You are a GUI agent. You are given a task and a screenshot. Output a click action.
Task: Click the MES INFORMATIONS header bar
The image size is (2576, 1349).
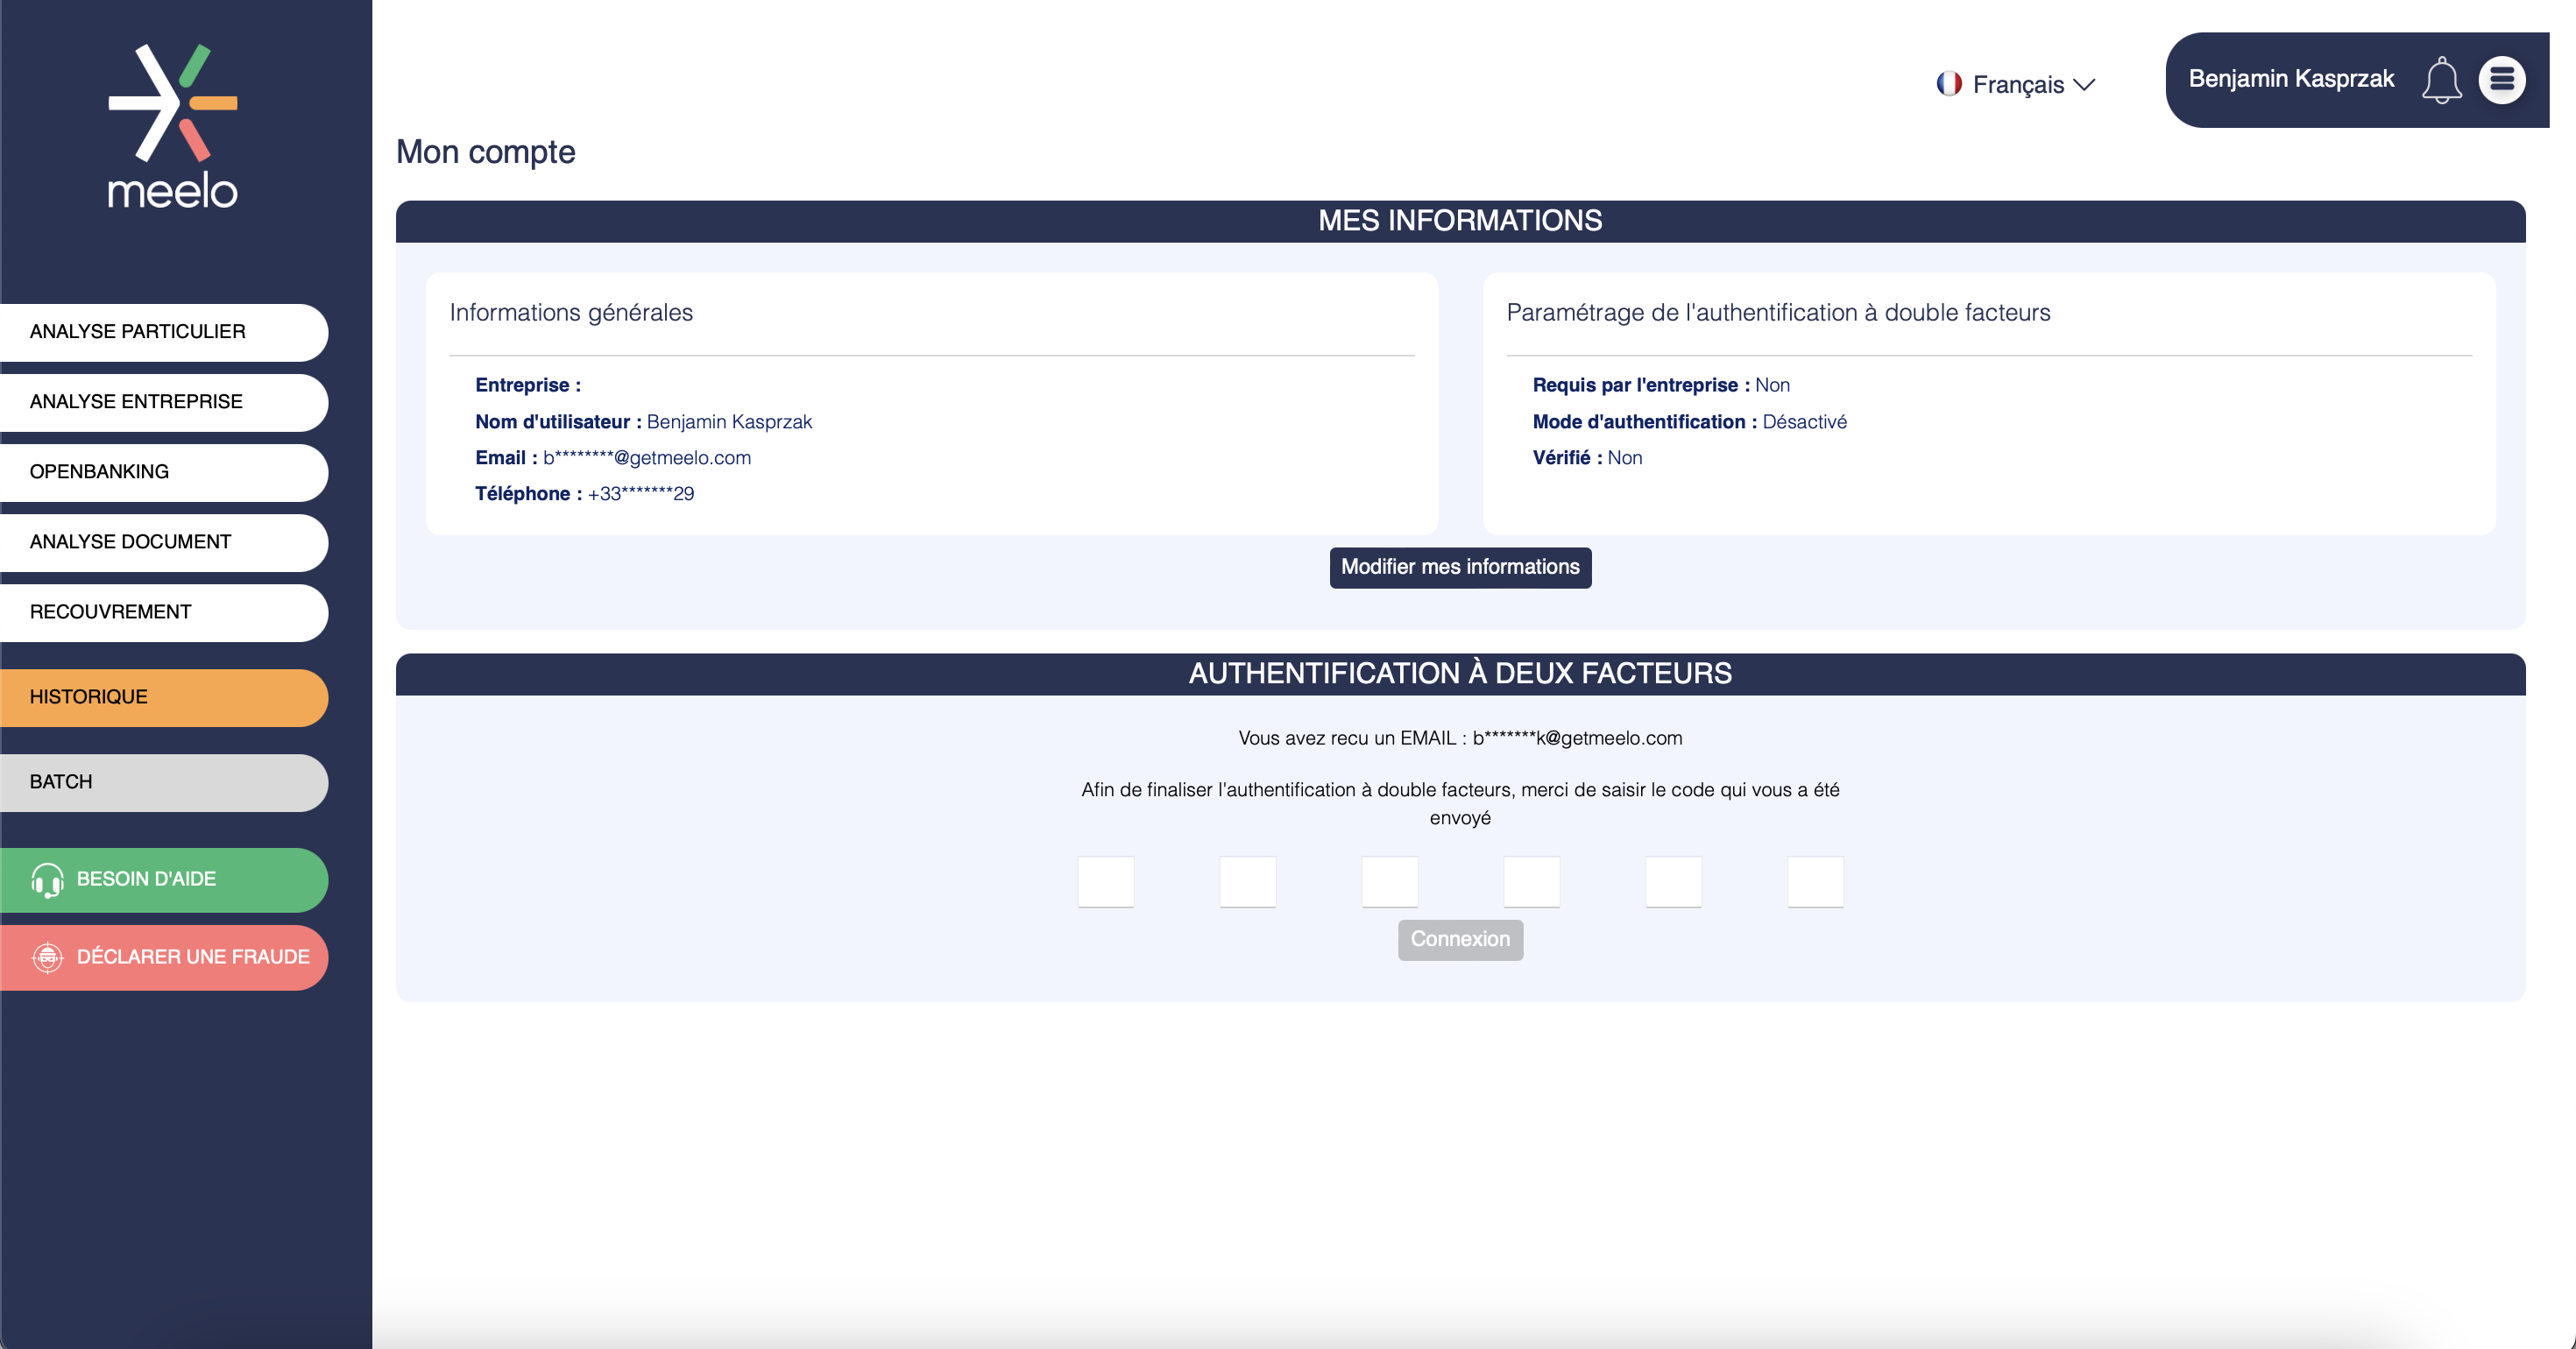[1460, 221]
